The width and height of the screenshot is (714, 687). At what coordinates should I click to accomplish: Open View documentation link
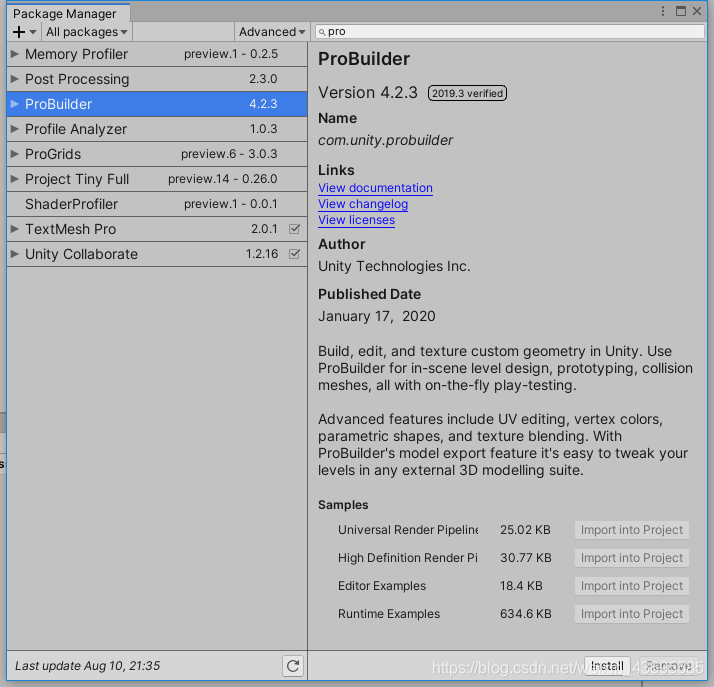(375, 188)
